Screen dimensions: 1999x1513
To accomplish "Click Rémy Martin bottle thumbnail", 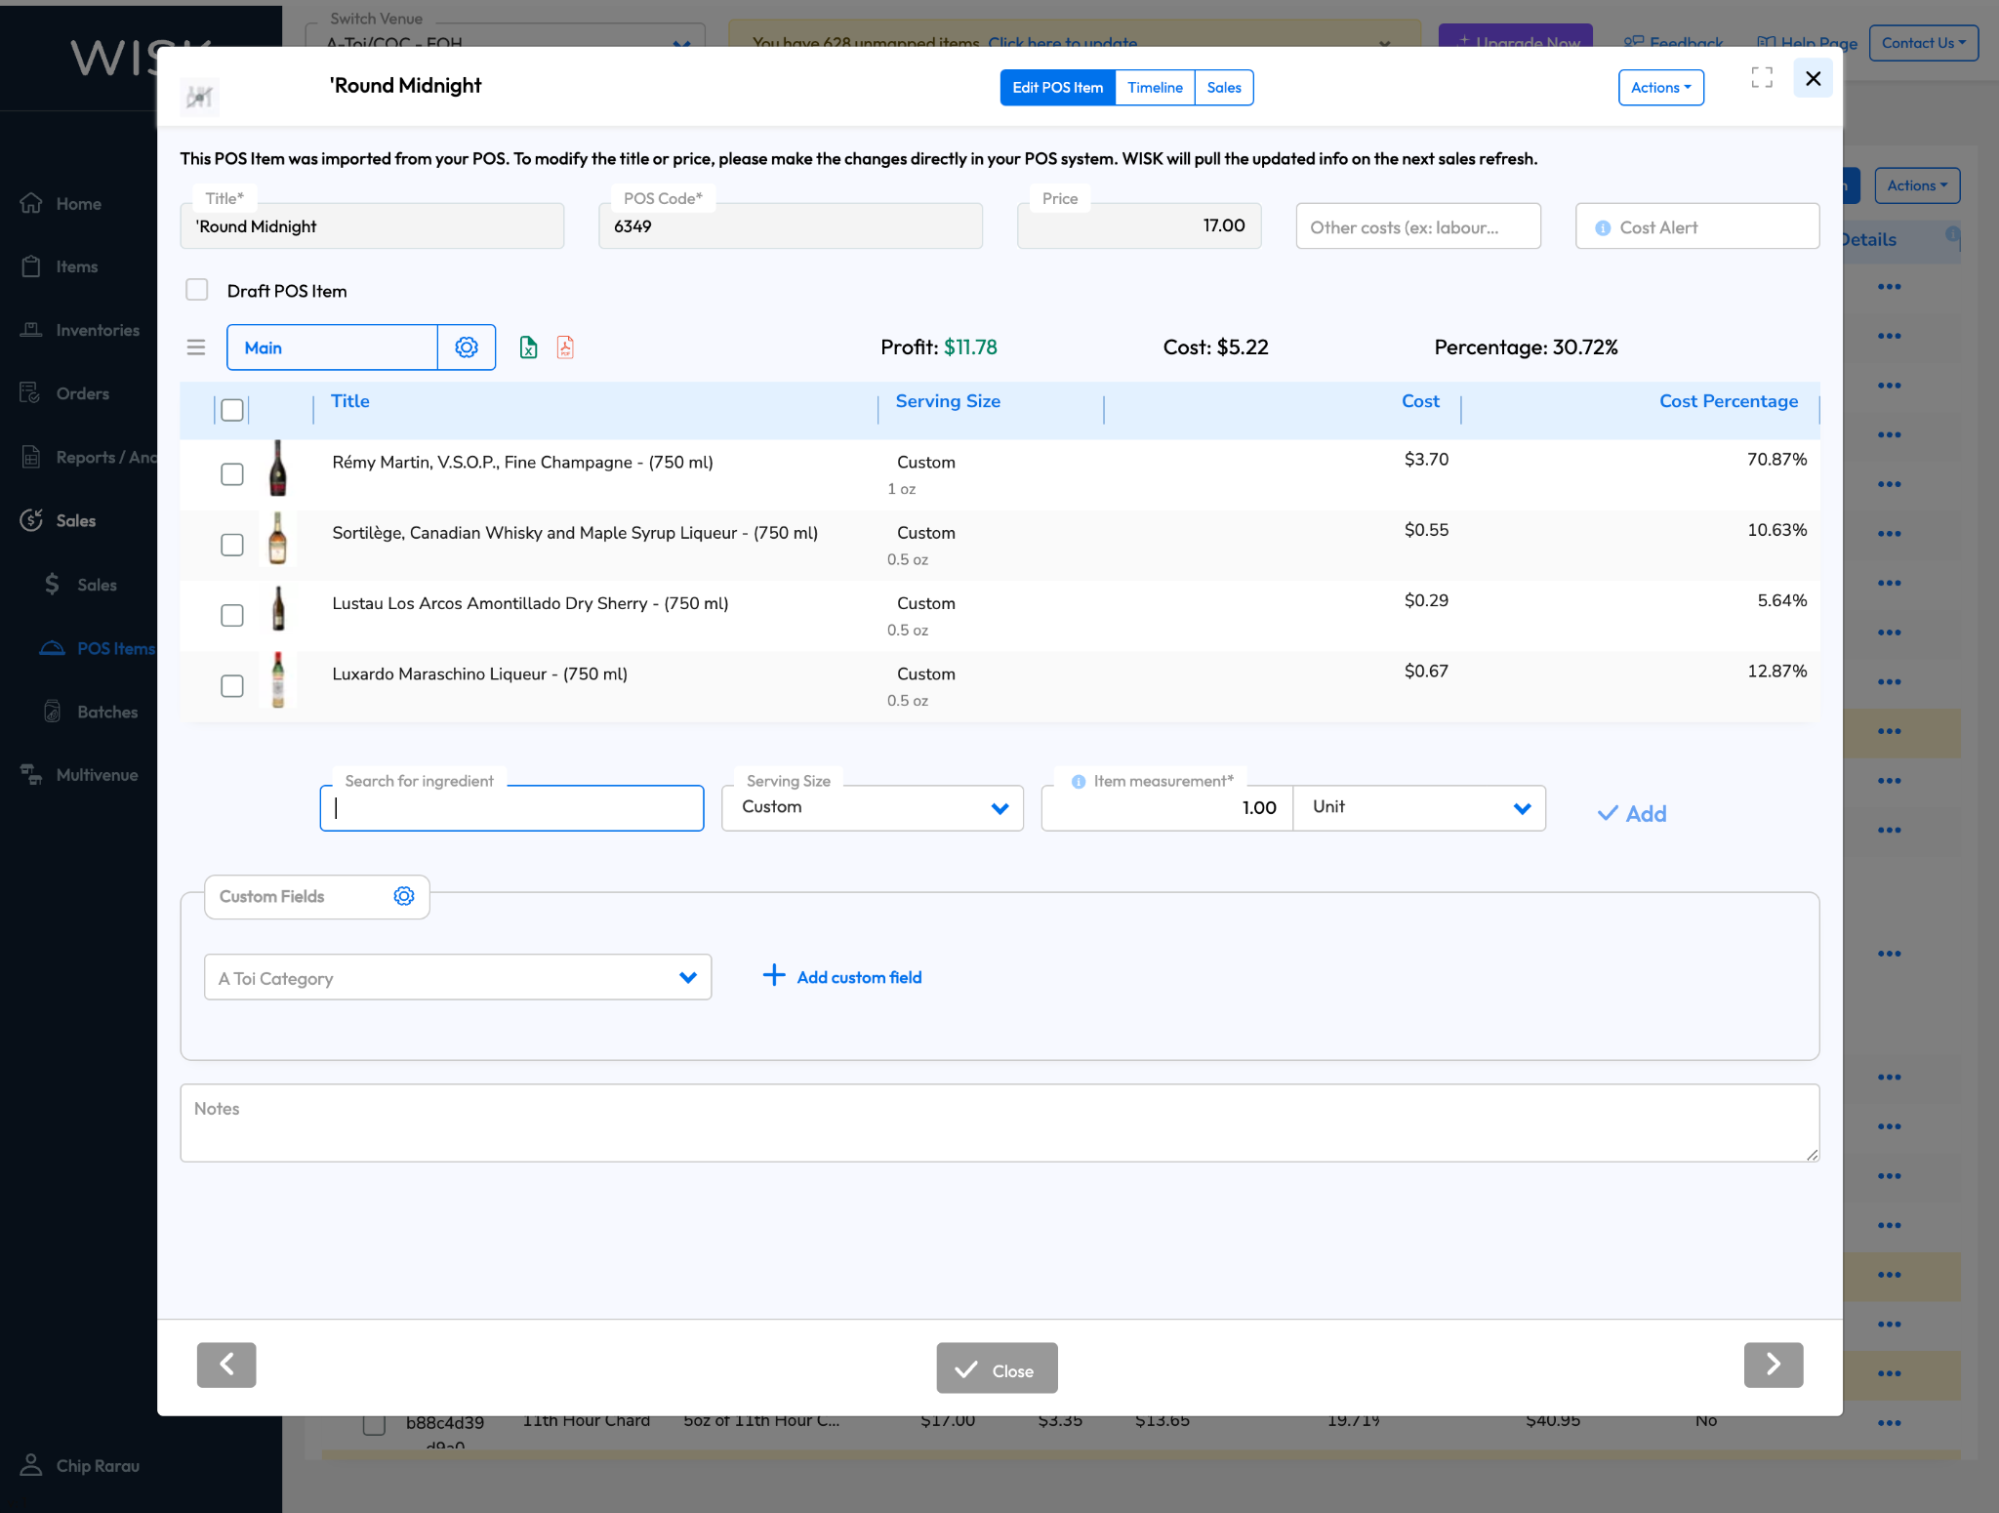I will [278, 469].
